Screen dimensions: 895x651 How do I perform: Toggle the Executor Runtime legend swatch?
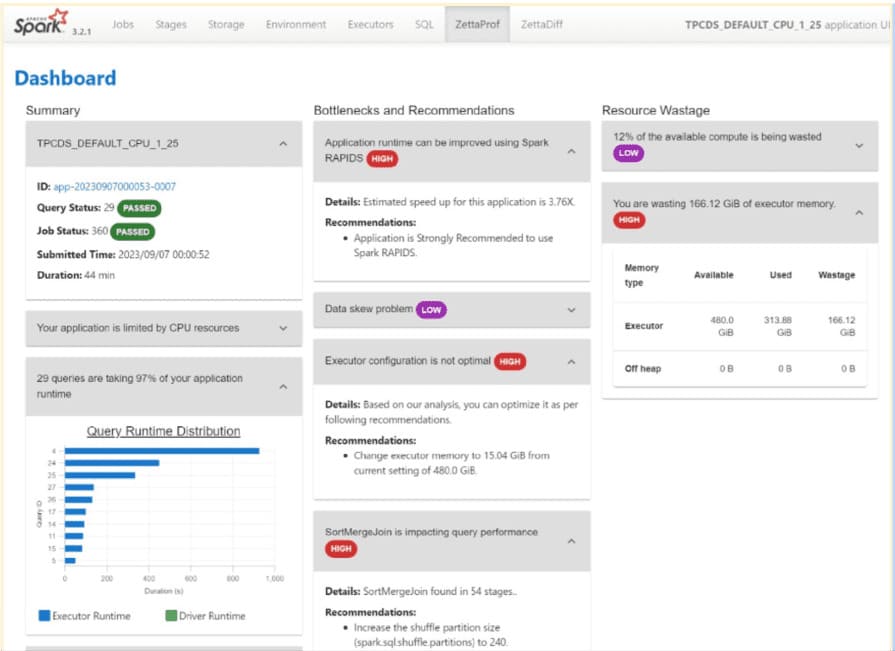pyautogui.click(x=44, y=616)
